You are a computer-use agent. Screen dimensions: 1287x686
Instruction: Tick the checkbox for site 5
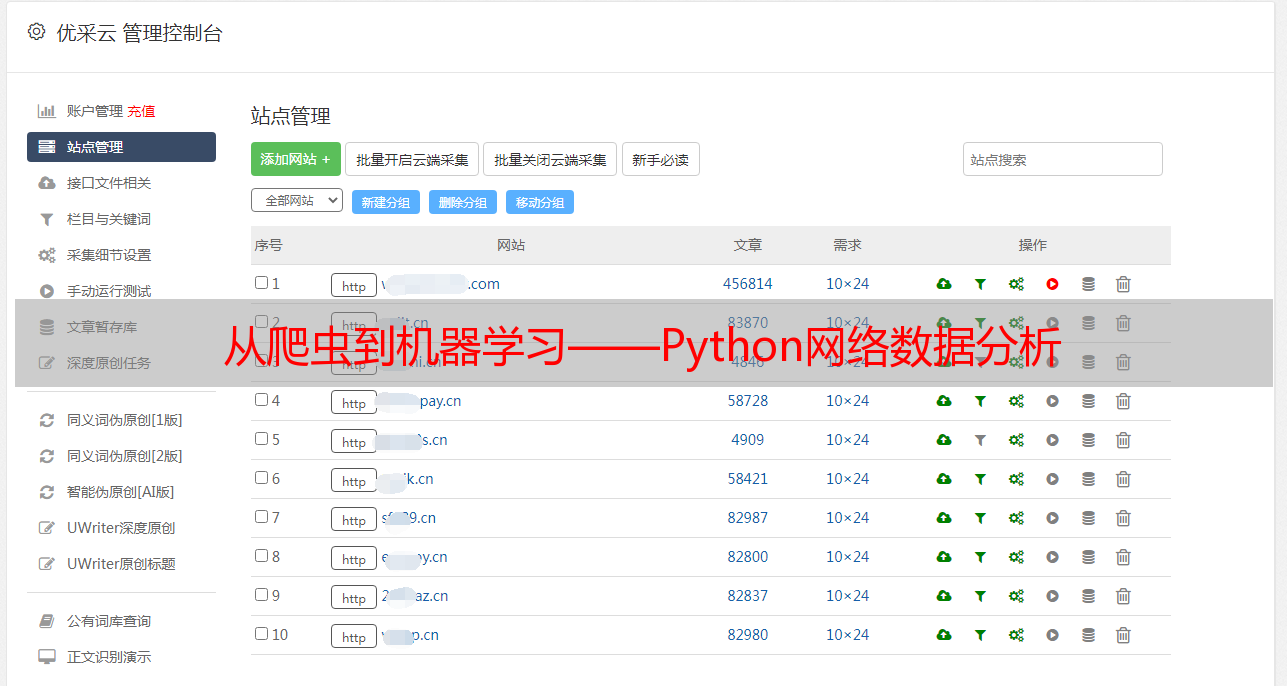[261, 439]
